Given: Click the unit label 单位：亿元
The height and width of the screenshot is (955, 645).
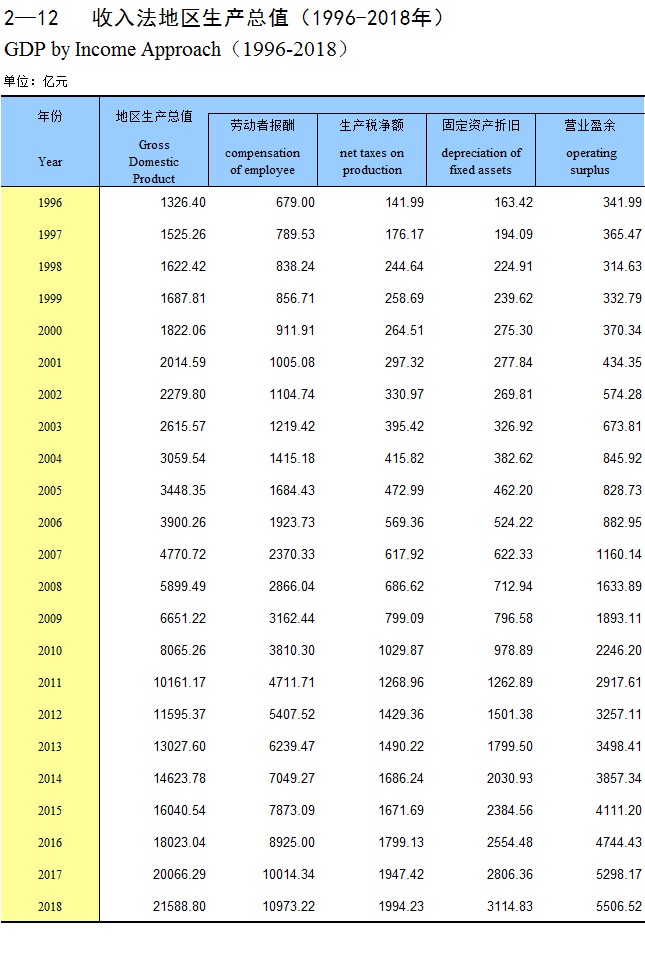Looking at the screenshot, I should pyautogui.click(x=35, y=82).
